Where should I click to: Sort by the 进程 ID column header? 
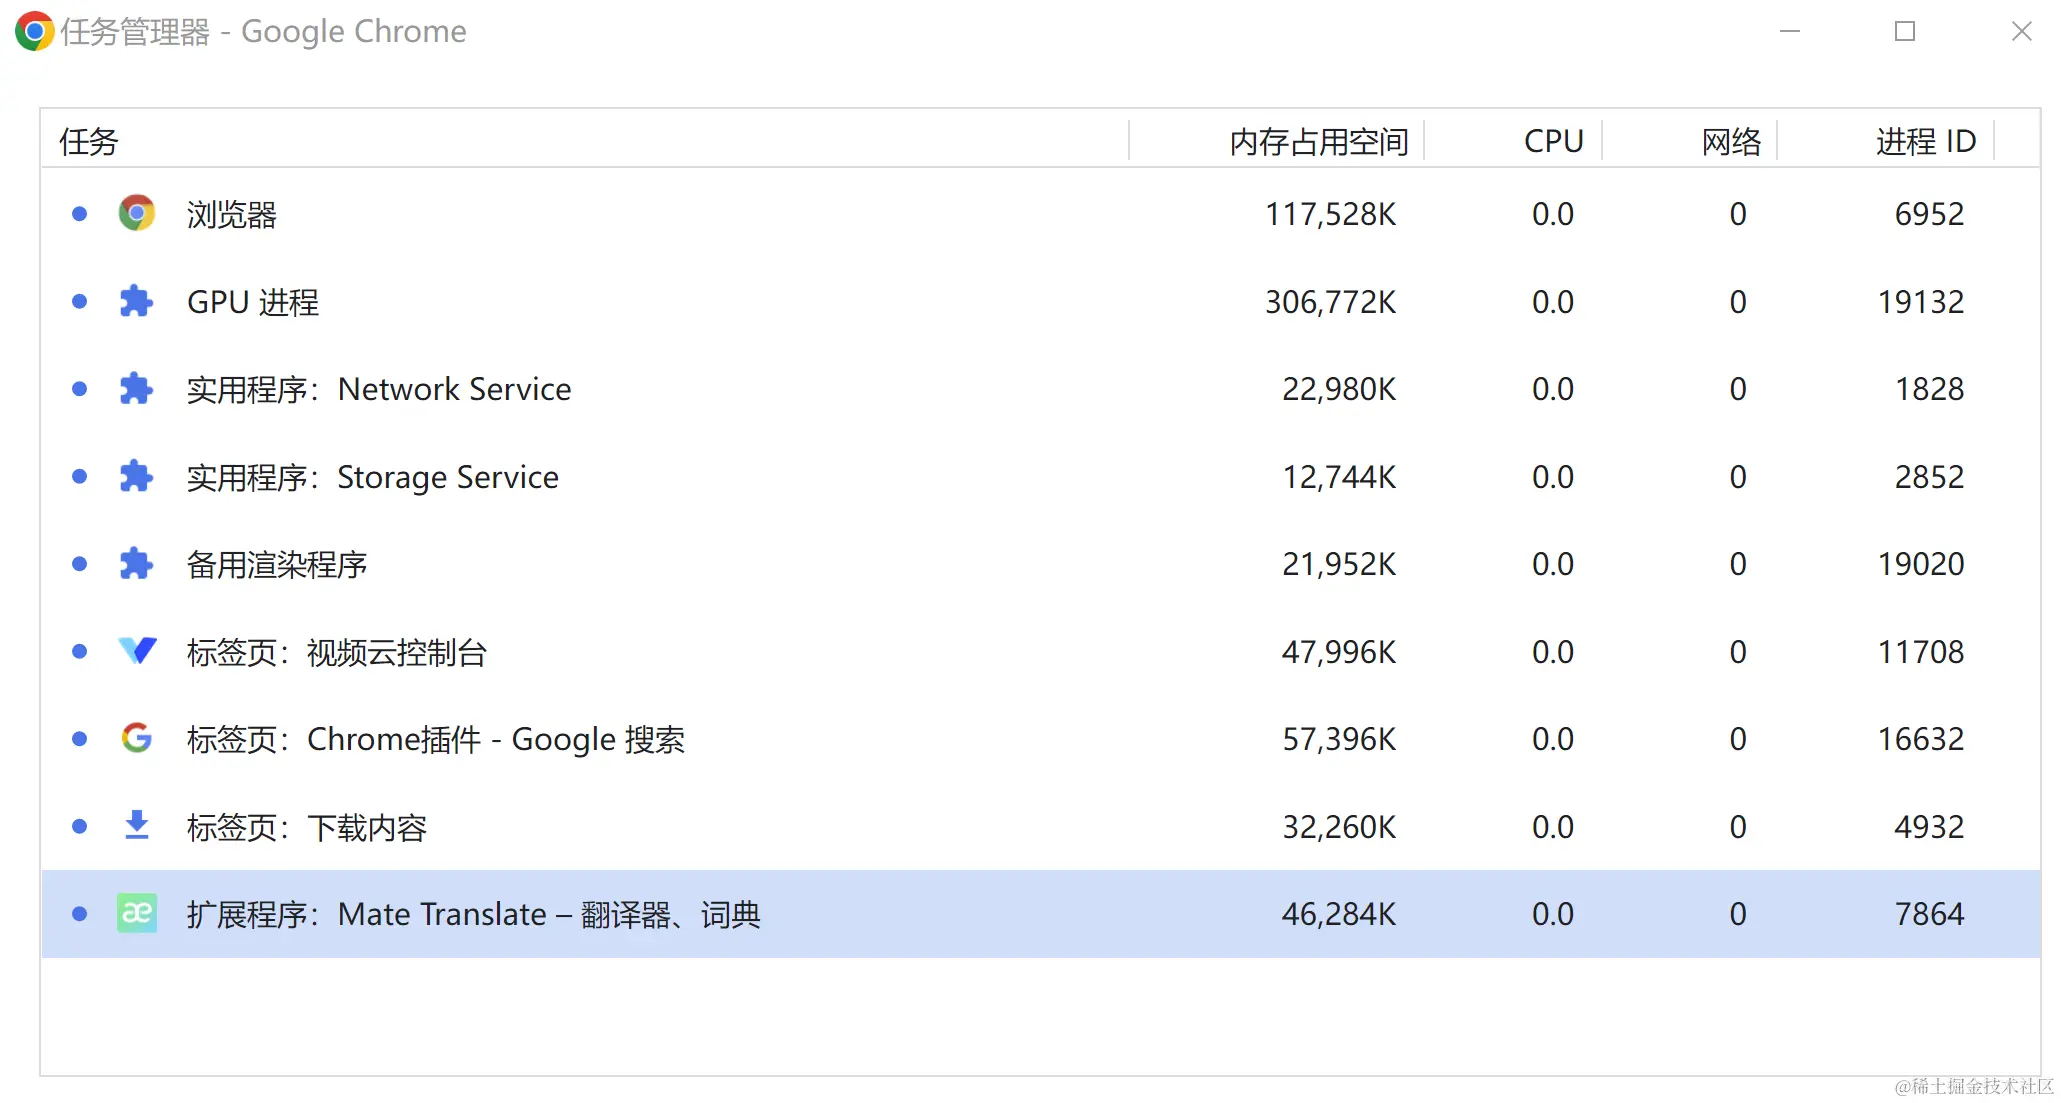(x=1924, y=141)
